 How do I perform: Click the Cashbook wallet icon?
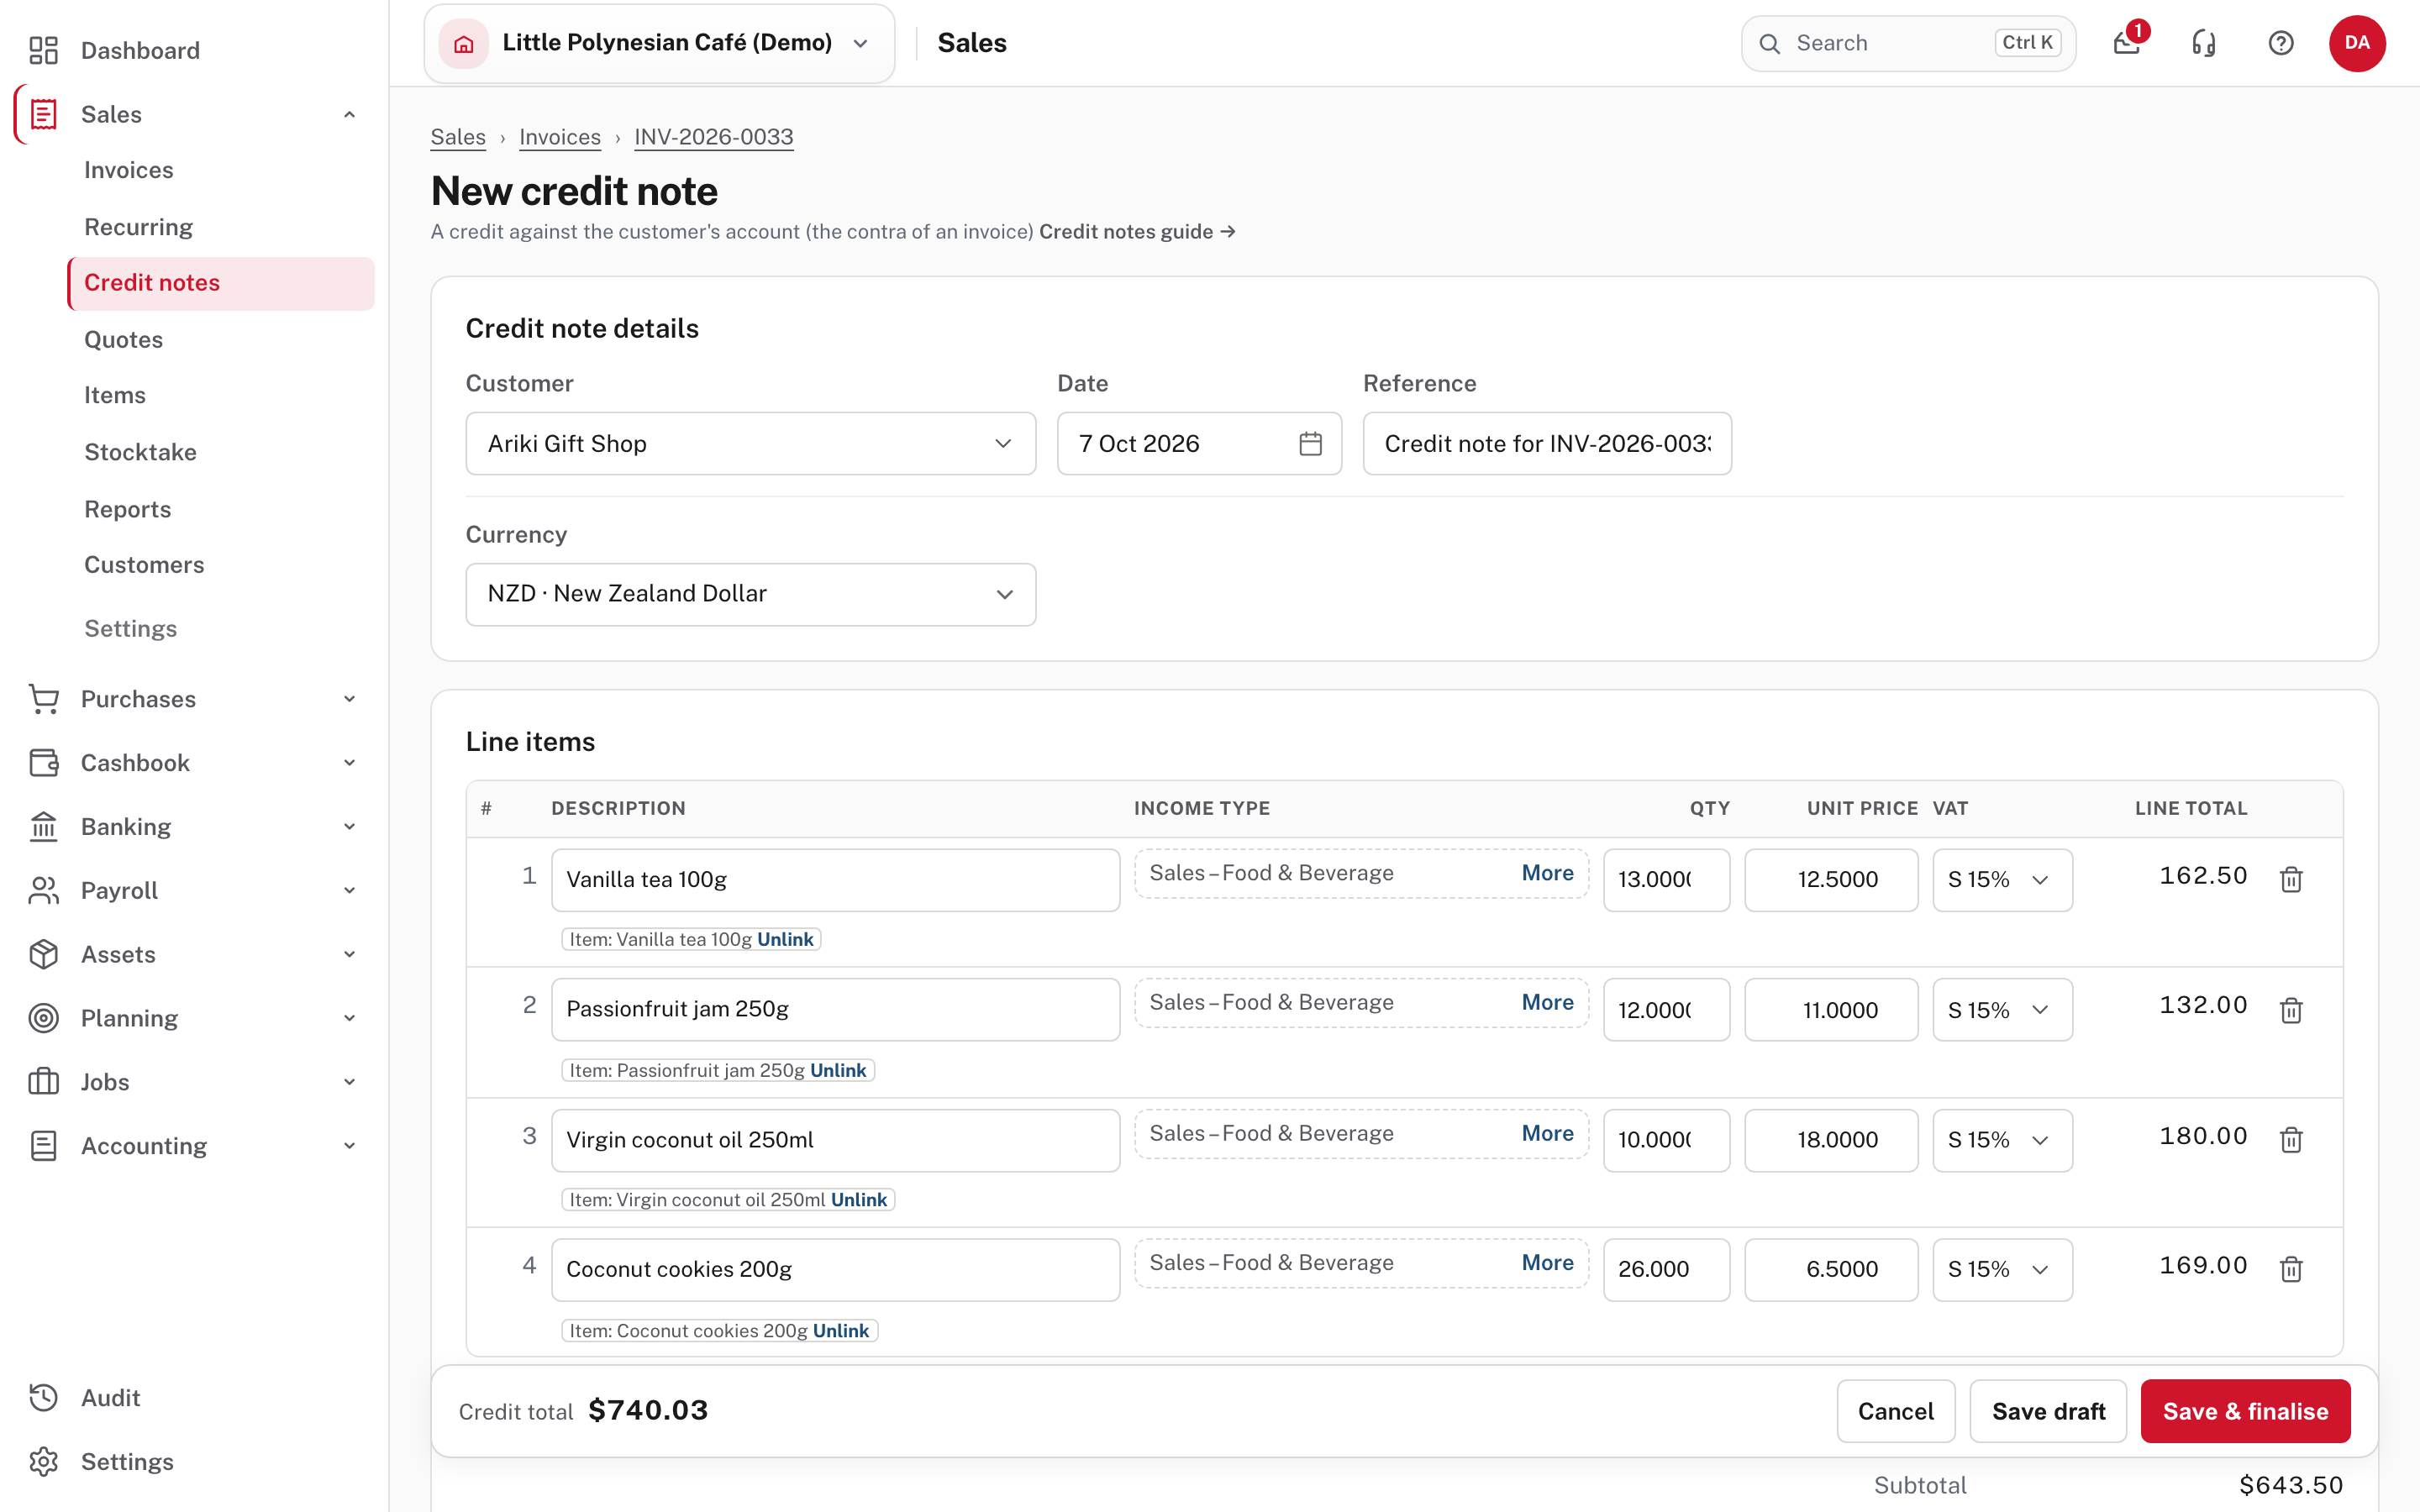pyautogui.click(x=43, y=763)
